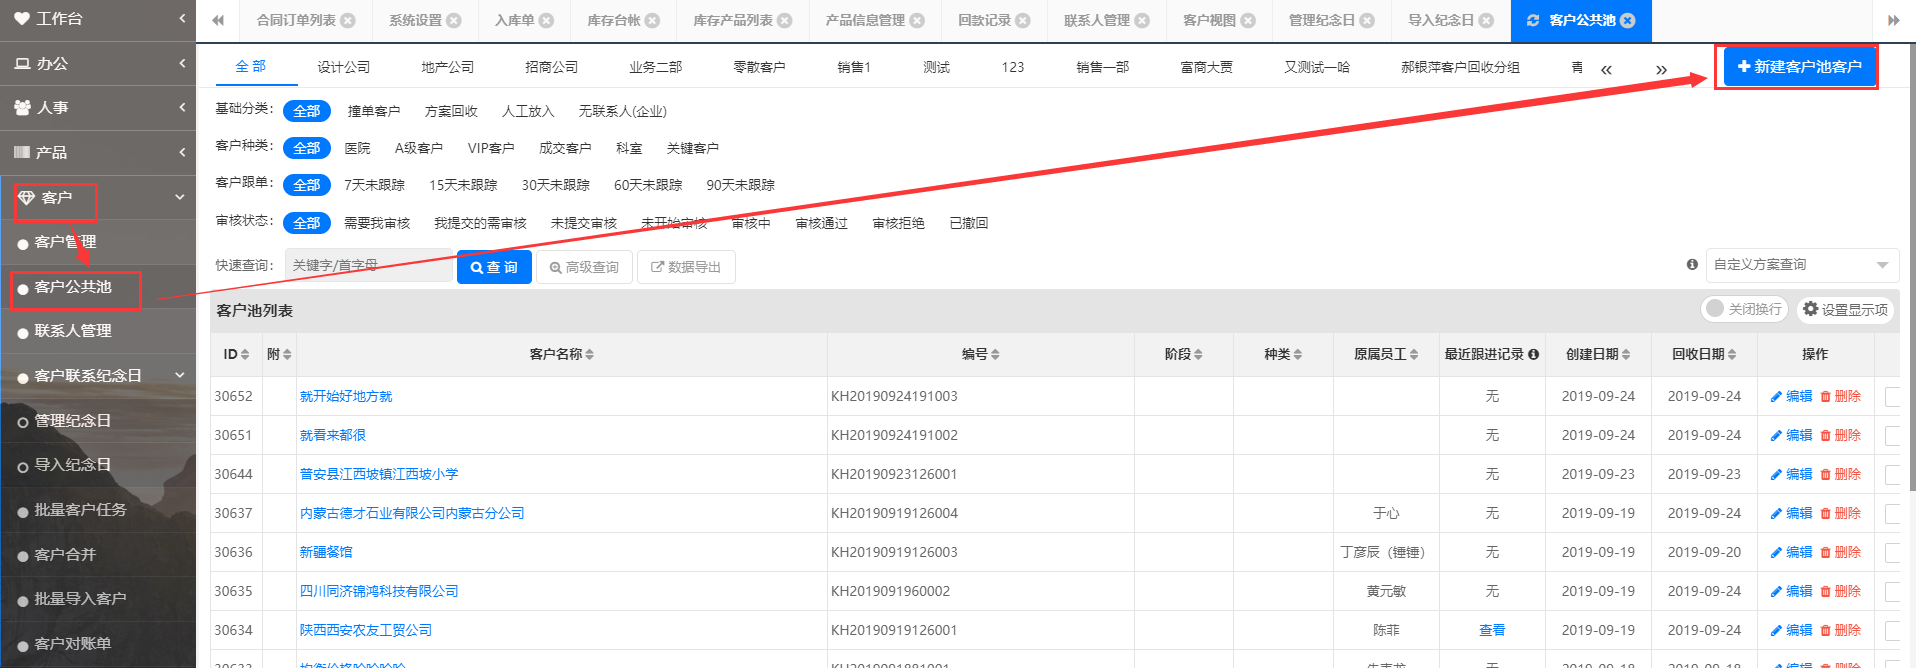The width and height of the screenshot is (1917, 668).
Task: Open 高级查询 advanced search
Action: (x=584, y=267)
